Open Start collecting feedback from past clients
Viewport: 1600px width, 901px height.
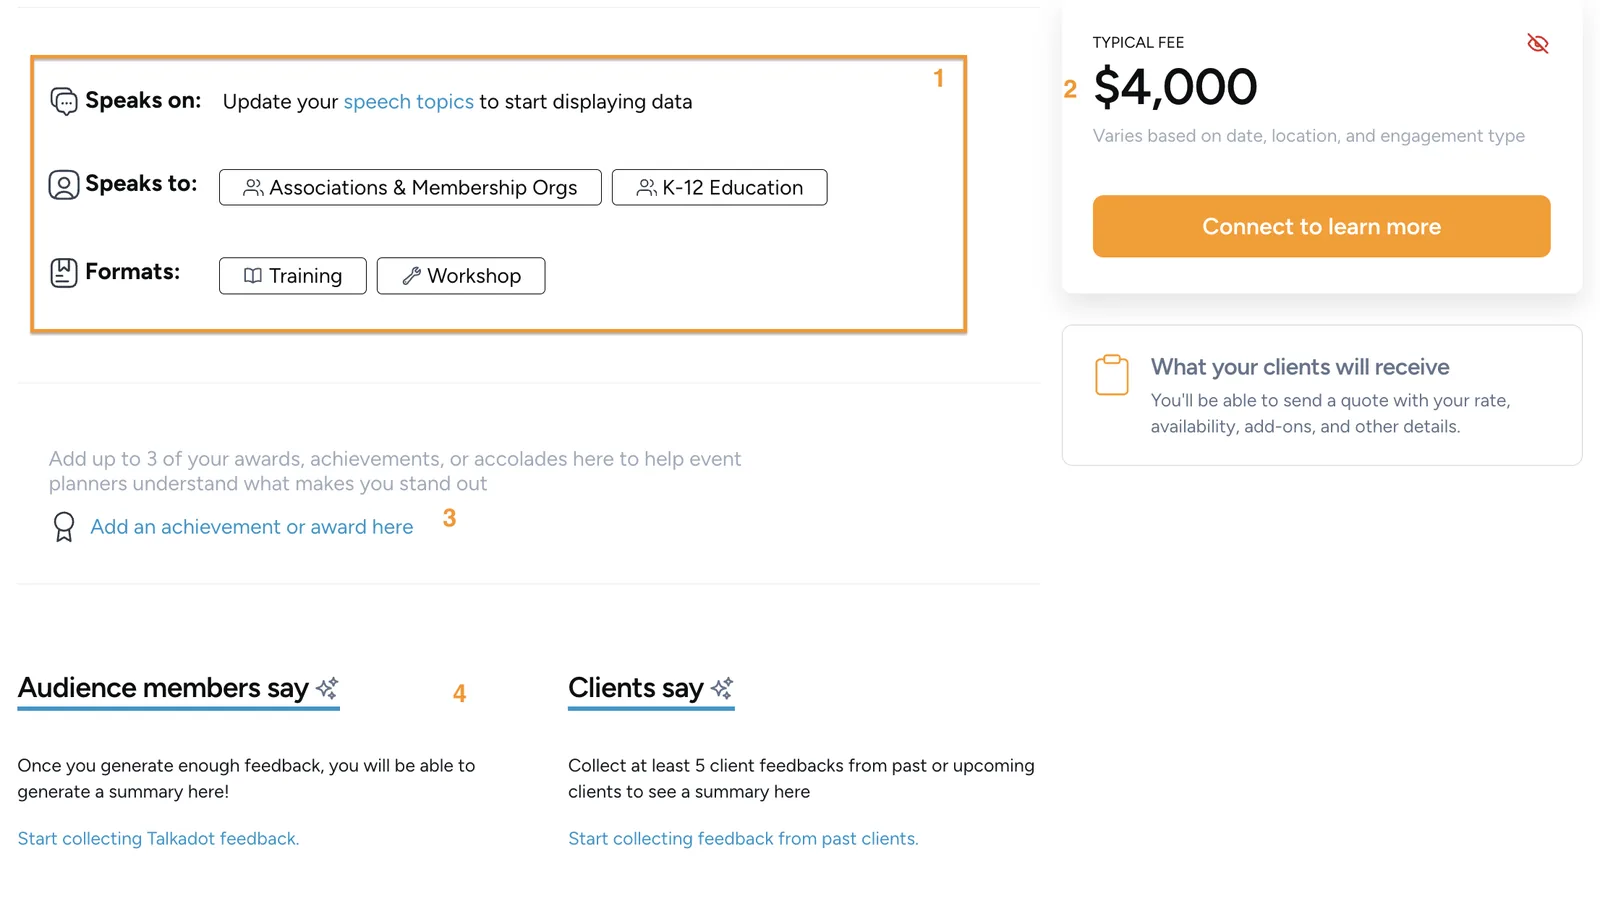coord(743,839)
